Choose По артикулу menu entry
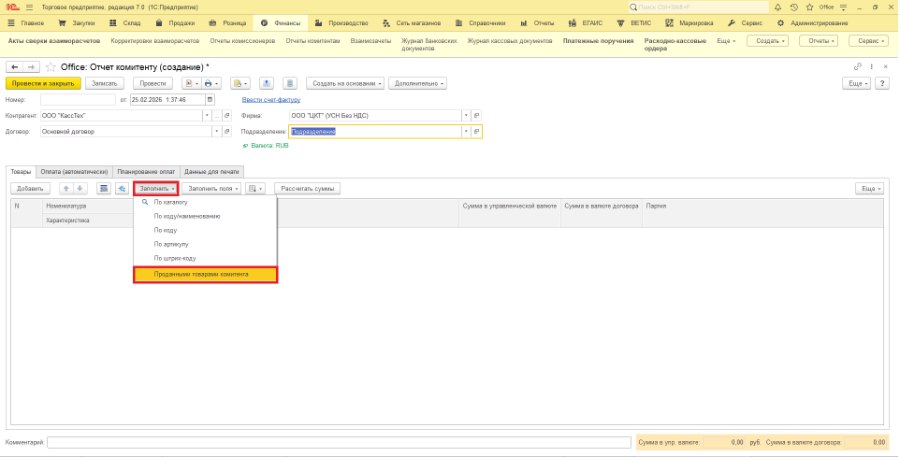The height and width of the screenshot is (457, 900). [205, 244]
